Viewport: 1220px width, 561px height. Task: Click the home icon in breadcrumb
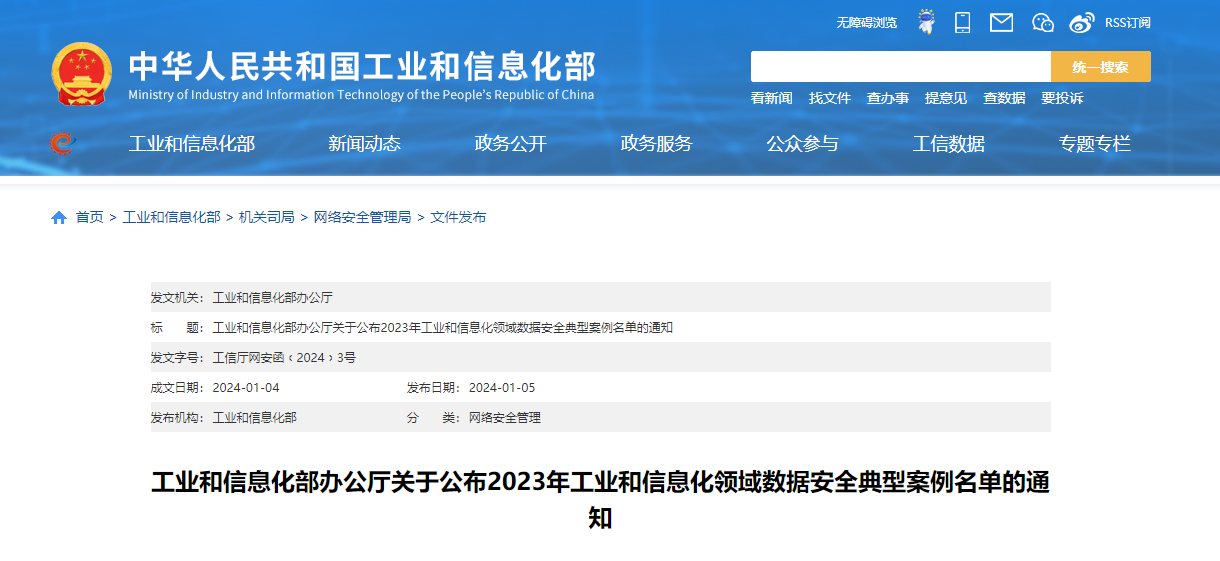59,217
